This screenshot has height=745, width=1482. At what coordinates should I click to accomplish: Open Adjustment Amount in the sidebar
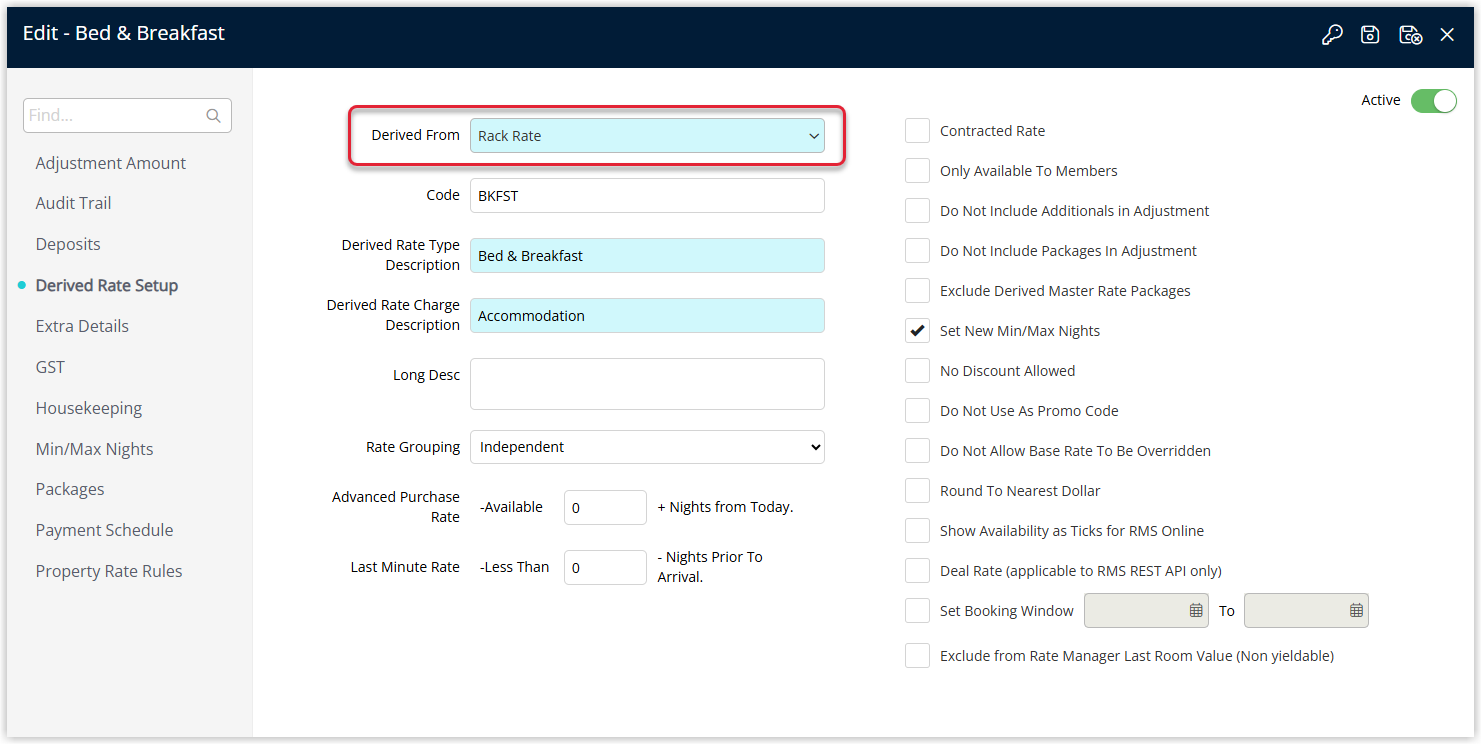(111, 163)
